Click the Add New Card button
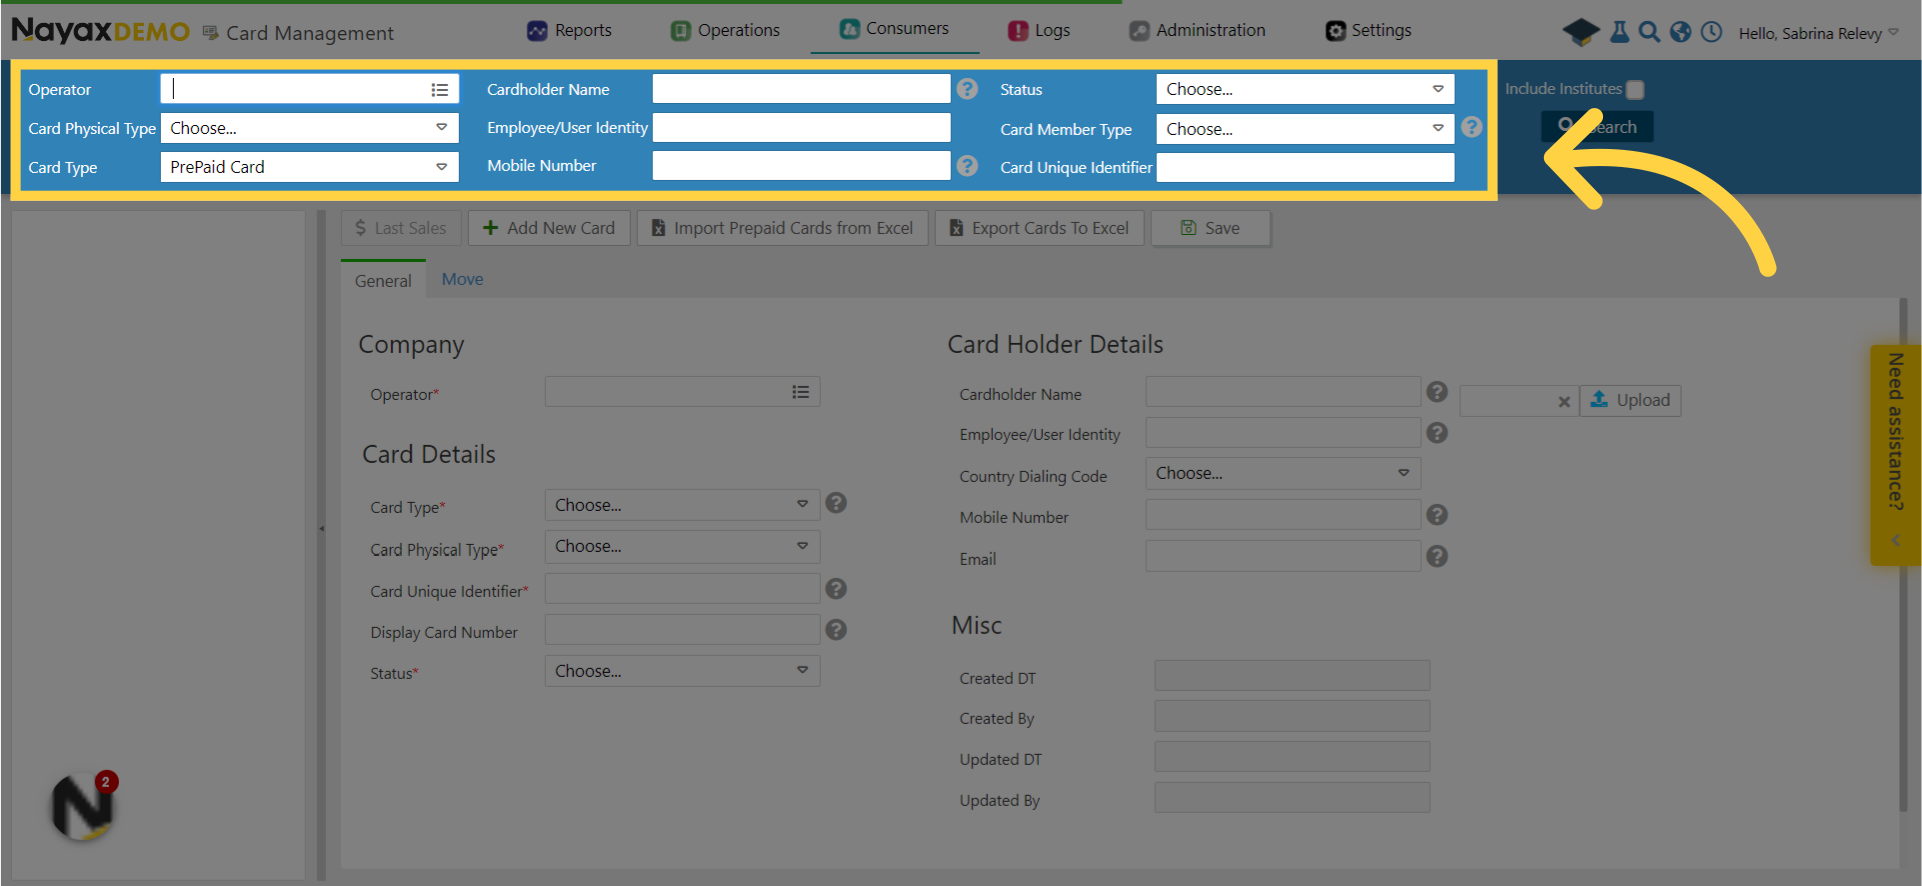 coord(549,228)
